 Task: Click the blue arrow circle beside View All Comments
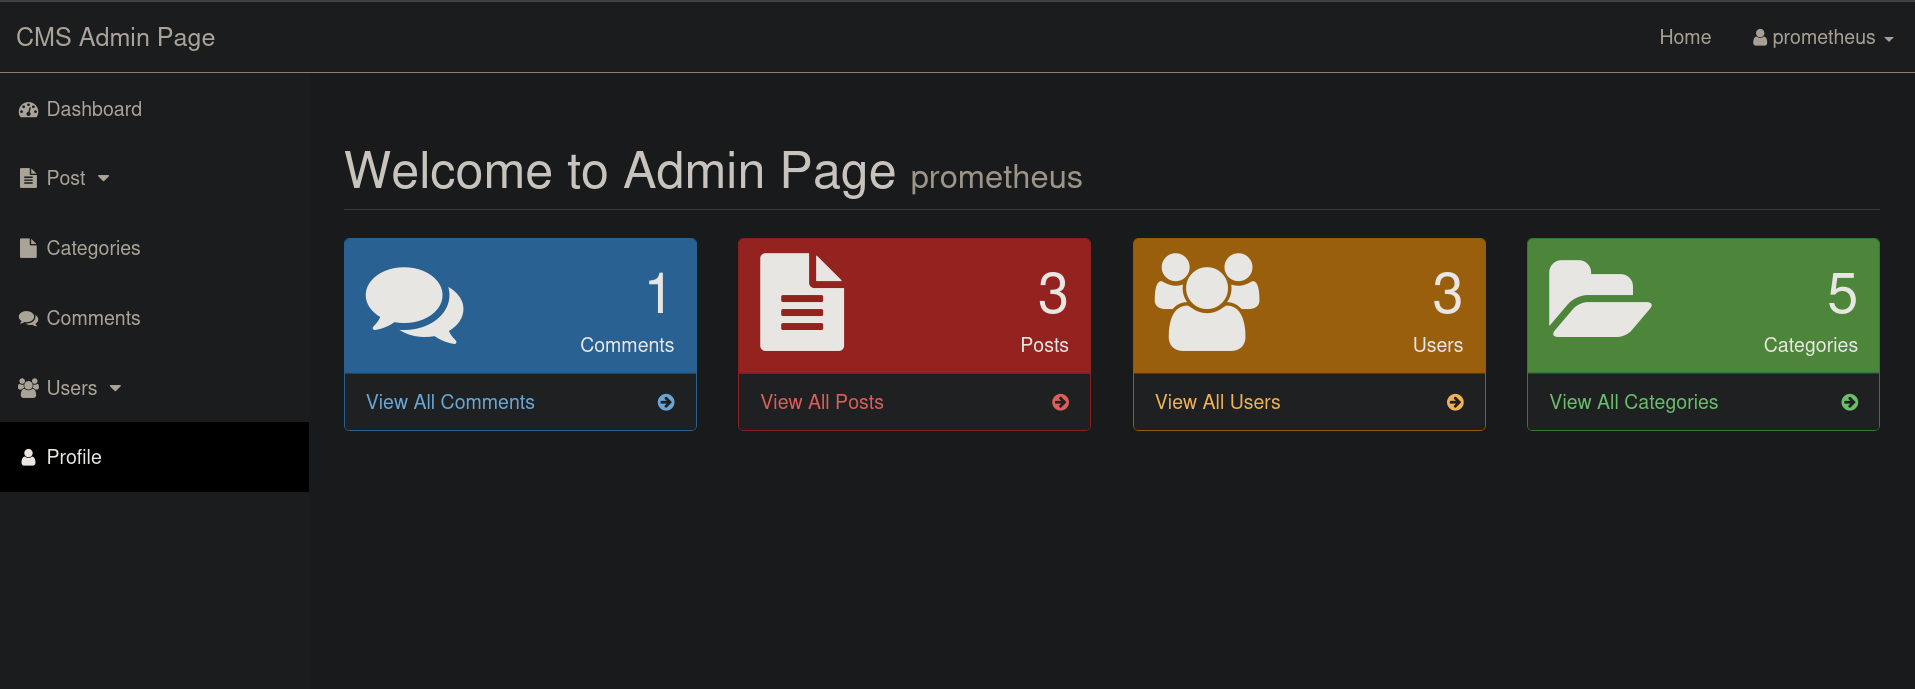click(x=666, y=402)
